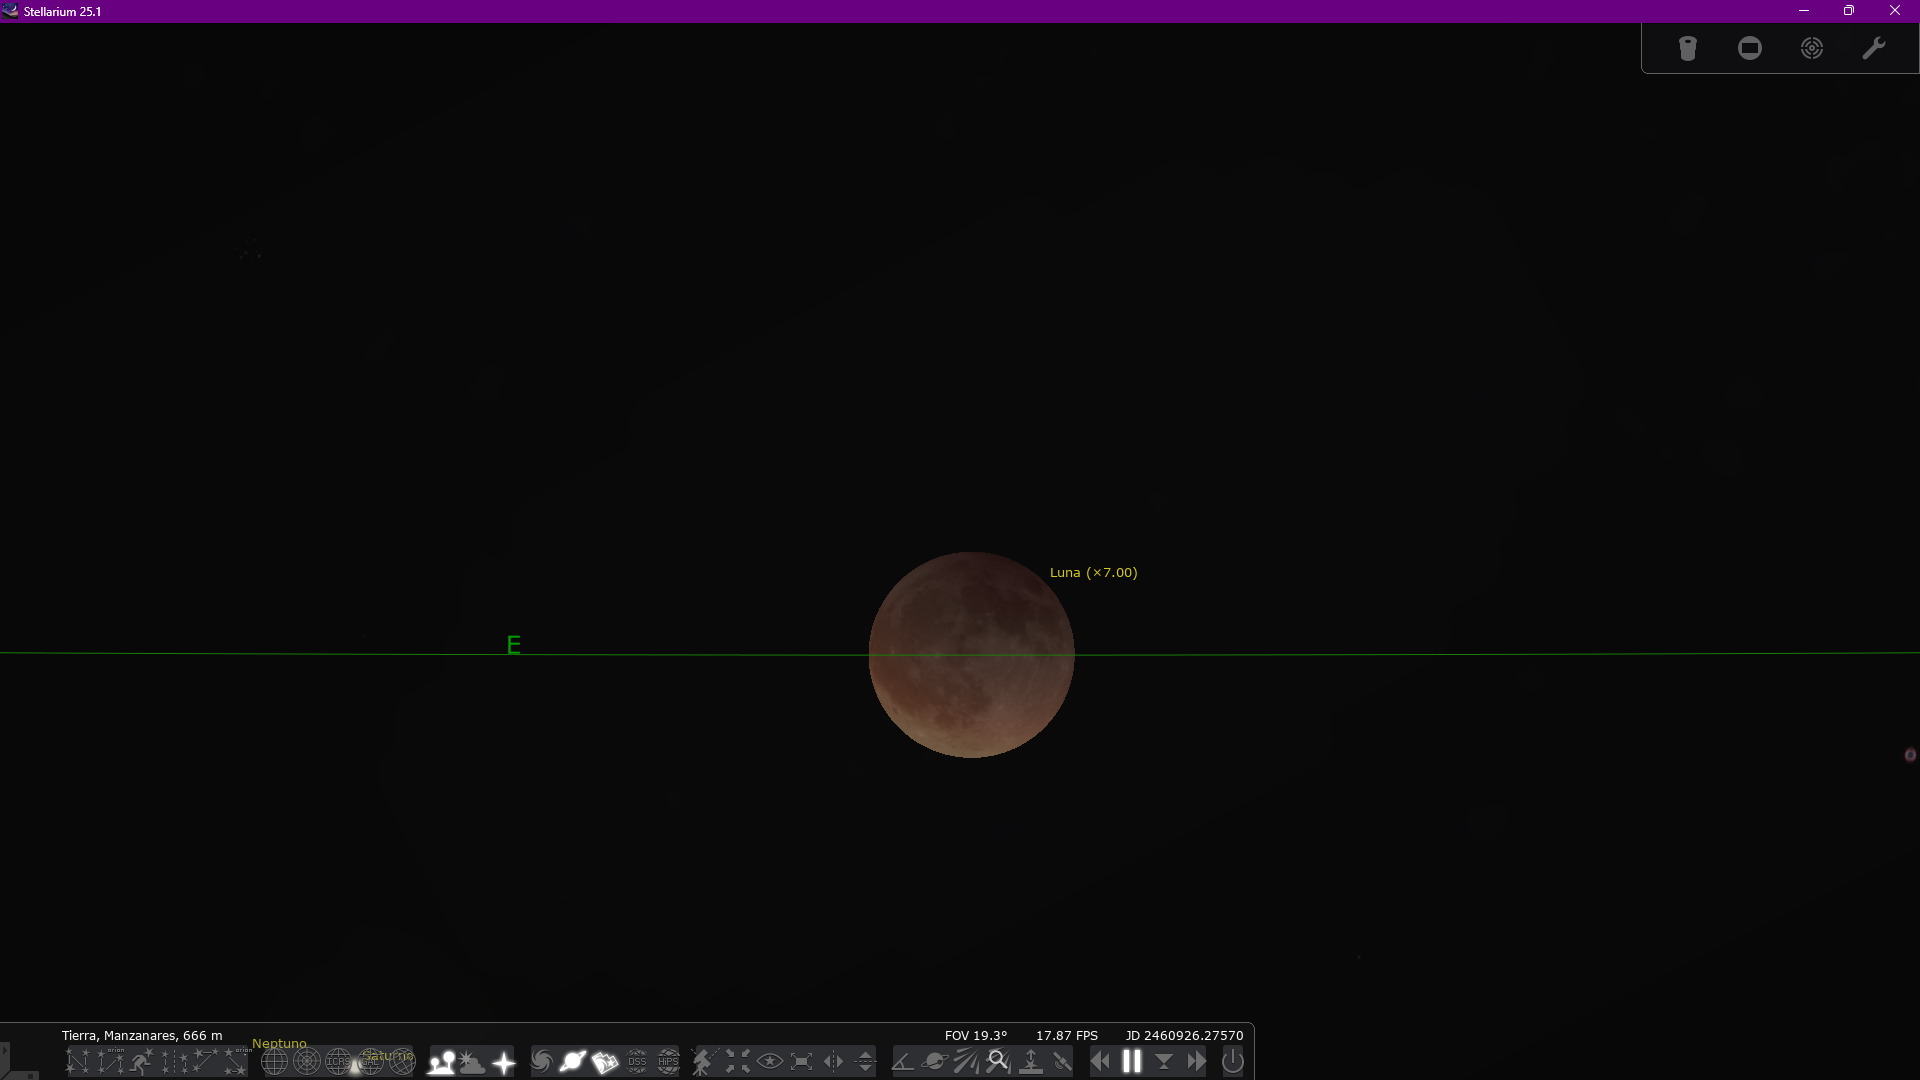The width and height of the screenshot is (1920, 1080).
Task: Toggle planet labels icon
Action: click(573, 1062)
